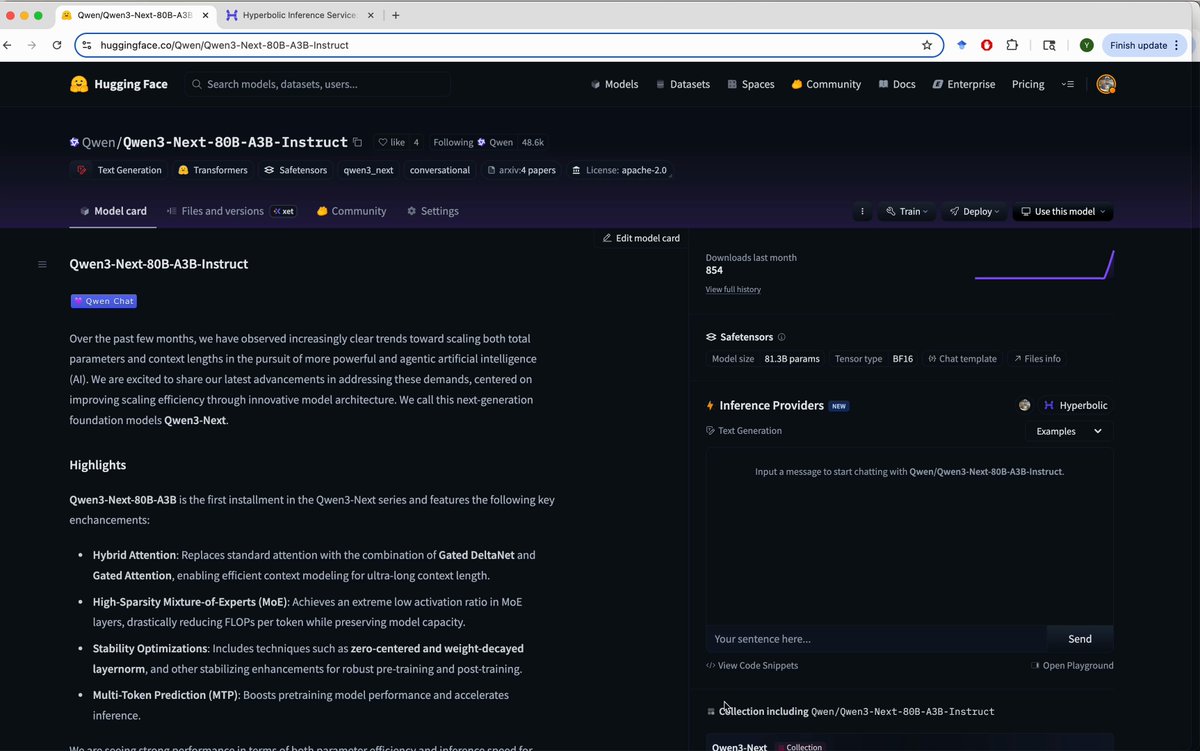Click the red Opera-style extension icon

(987, 45)
